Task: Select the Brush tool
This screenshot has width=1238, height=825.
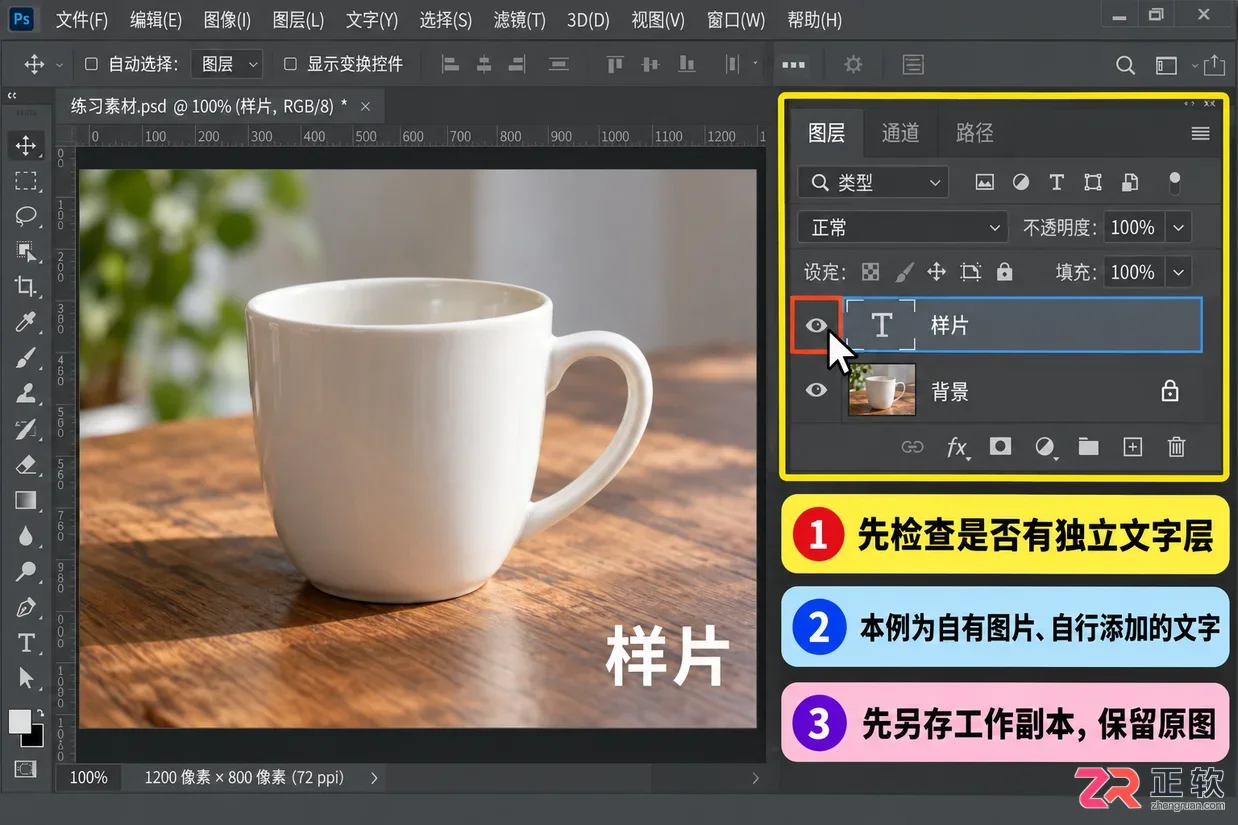Action: pos(26,358)
